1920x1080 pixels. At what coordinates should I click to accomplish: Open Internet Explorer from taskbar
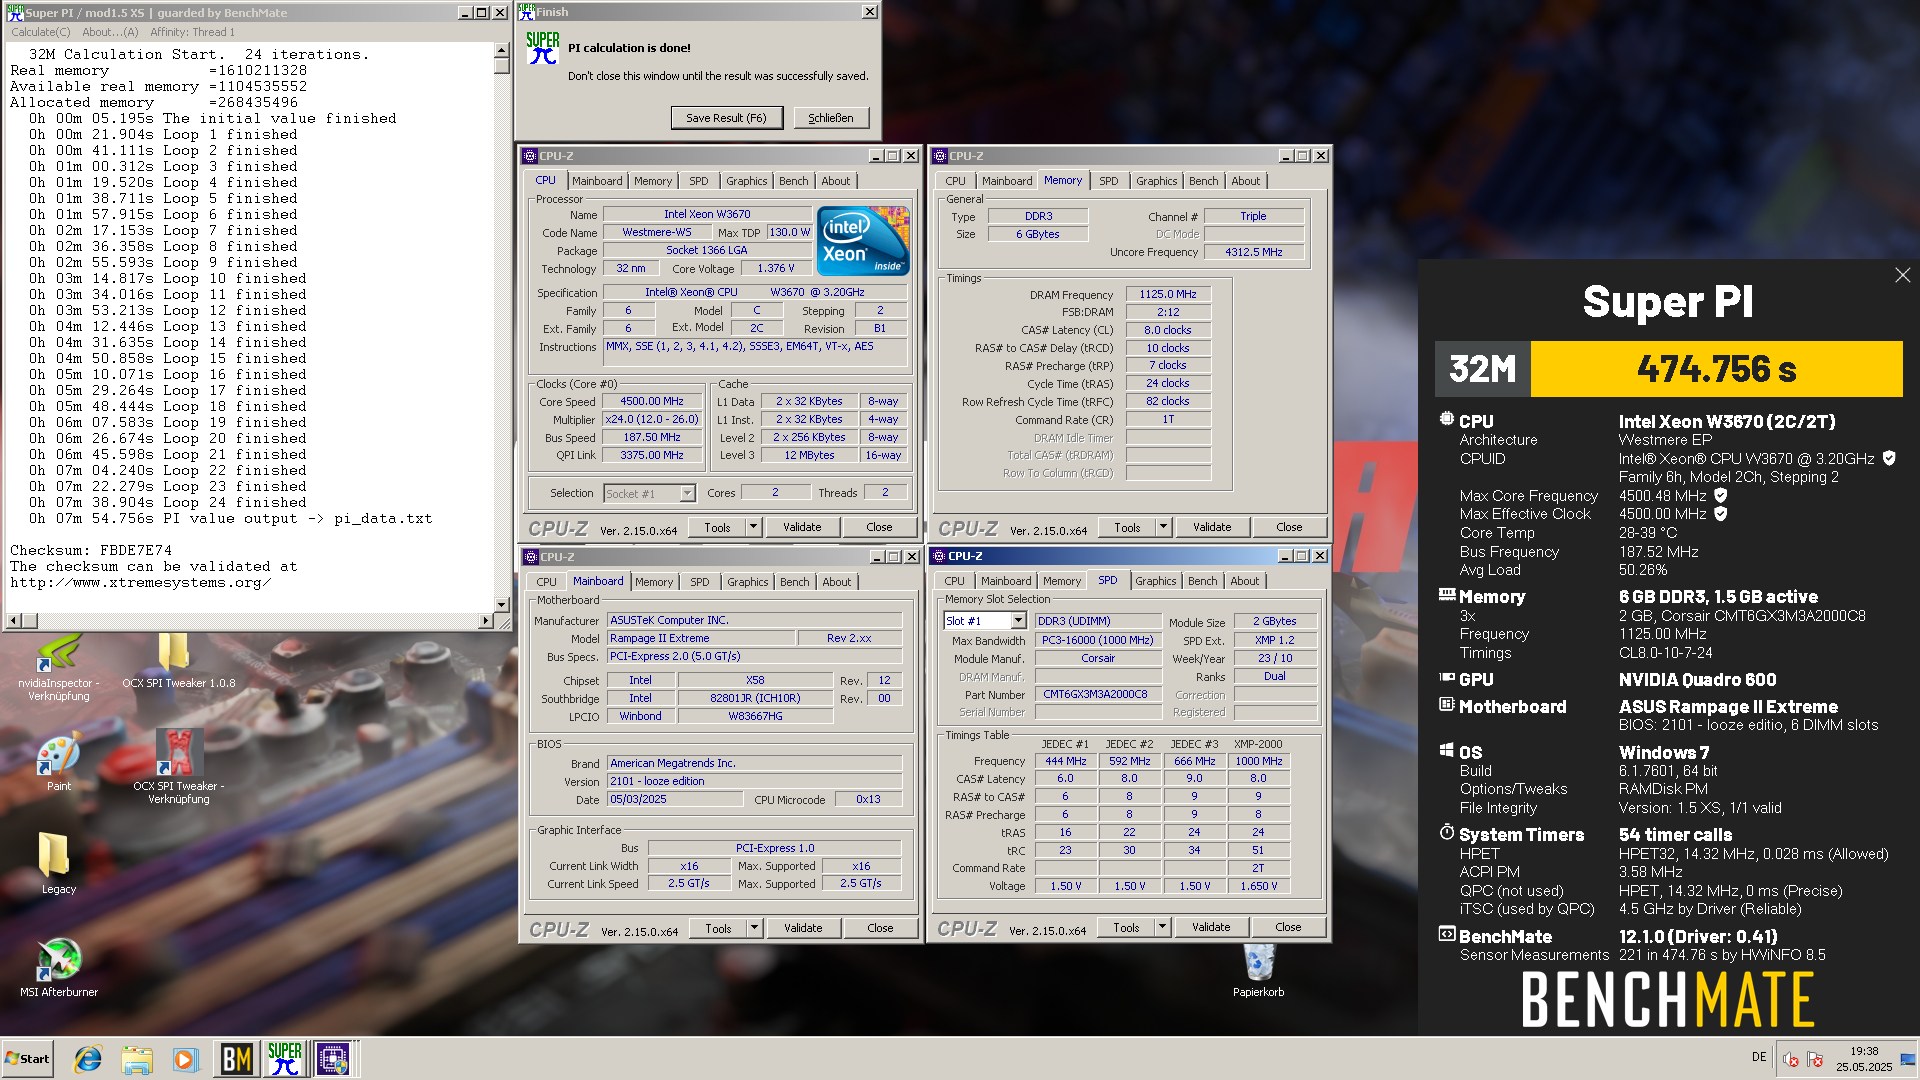click(x=88, y=1058)
